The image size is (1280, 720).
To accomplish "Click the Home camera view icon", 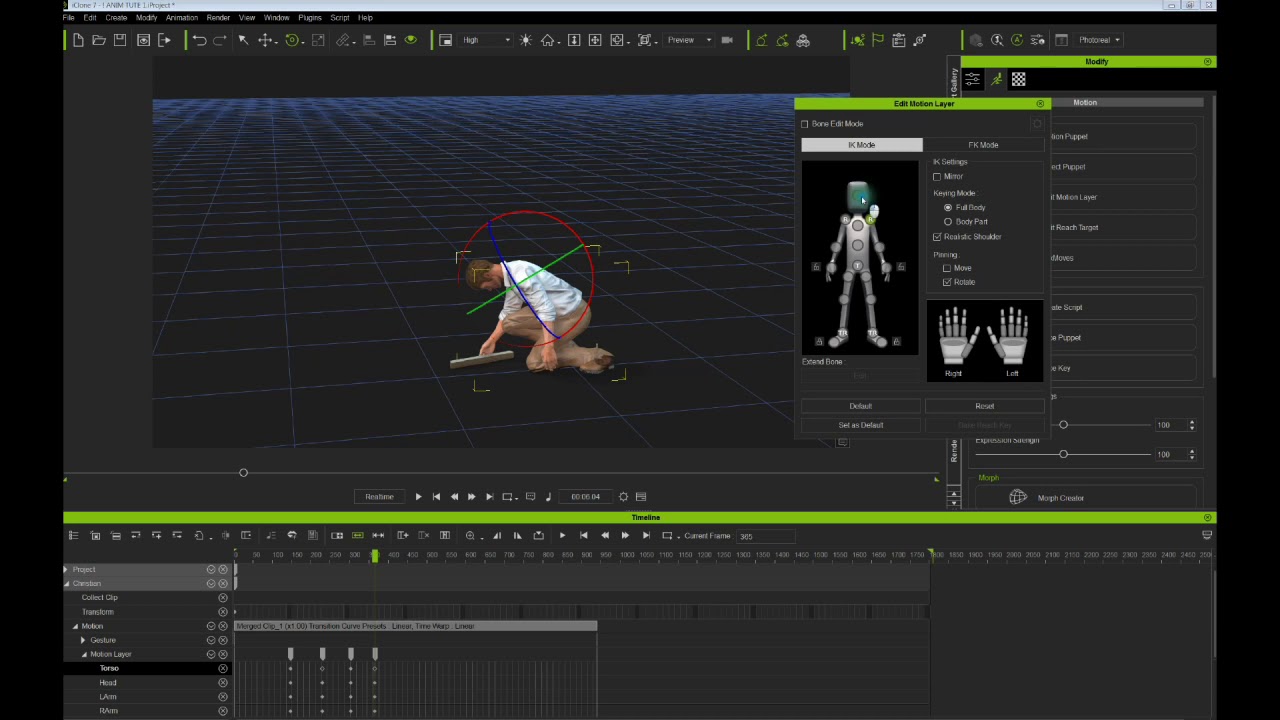I will tap(548, 40).
